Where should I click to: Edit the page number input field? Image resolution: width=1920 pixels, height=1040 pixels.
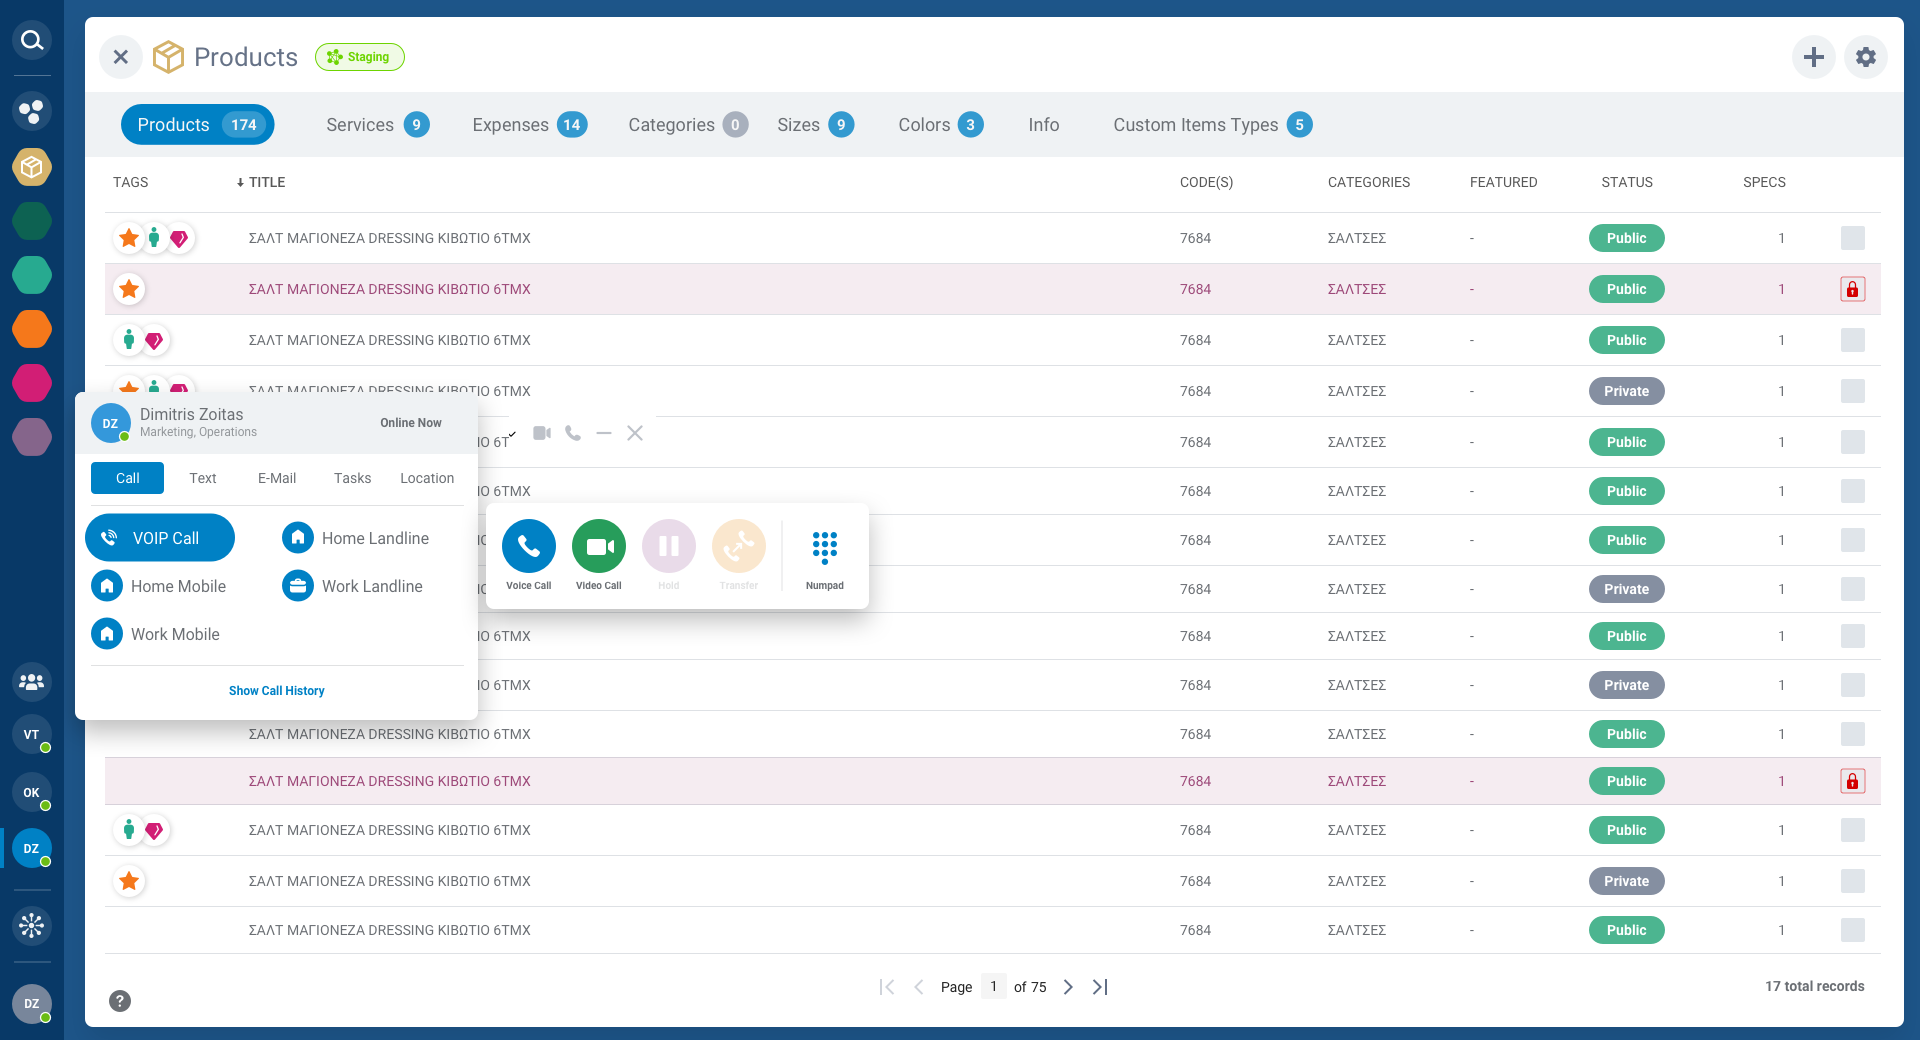pos(993,987)
